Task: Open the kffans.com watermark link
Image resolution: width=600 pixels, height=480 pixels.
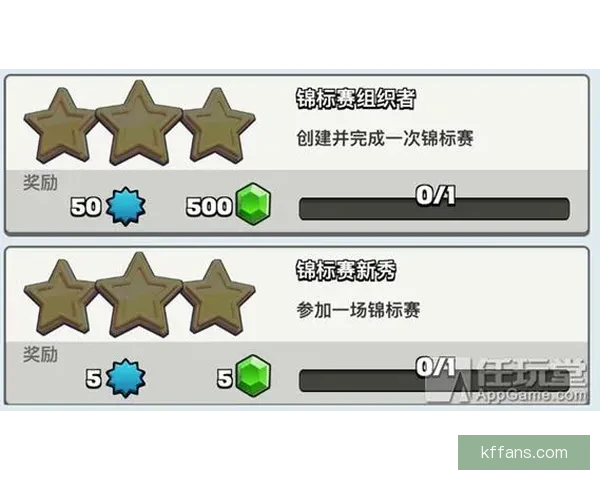Action: pyautogui.click(x=524, y=452)
